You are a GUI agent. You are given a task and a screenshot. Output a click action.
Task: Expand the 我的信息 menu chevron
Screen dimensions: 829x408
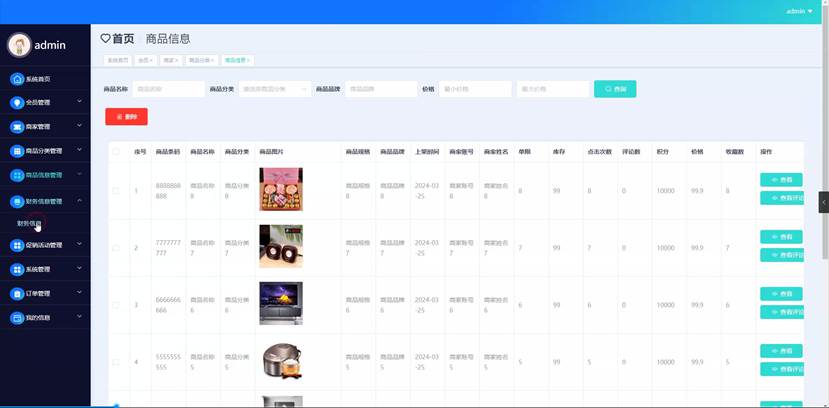[79, 316]
